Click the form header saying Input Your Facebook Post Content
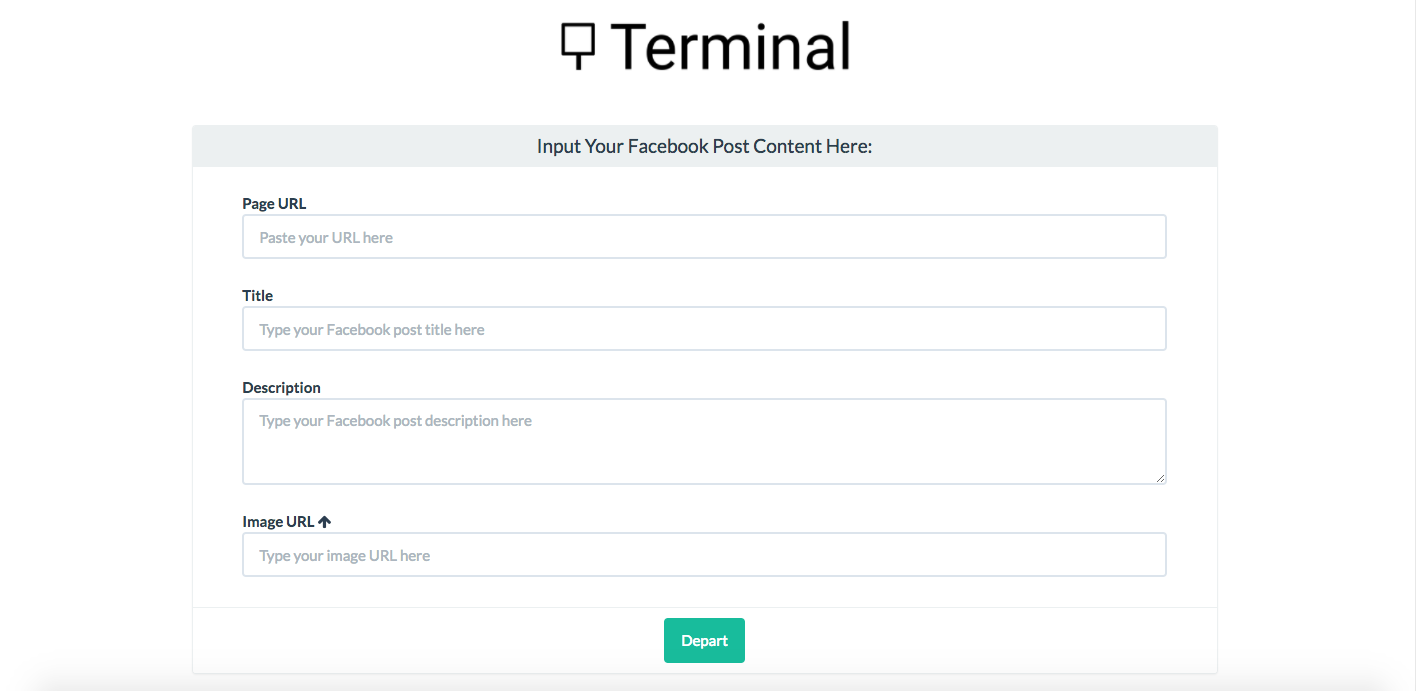Image resolution: width=1416 pixels, height=691 pixels. click(704, 146)
